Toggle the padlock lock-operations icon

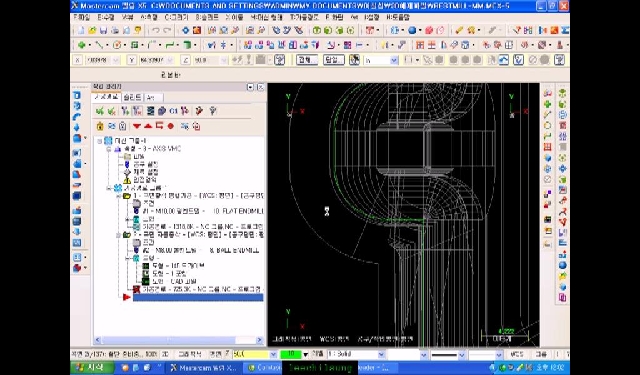coord(100,126)
